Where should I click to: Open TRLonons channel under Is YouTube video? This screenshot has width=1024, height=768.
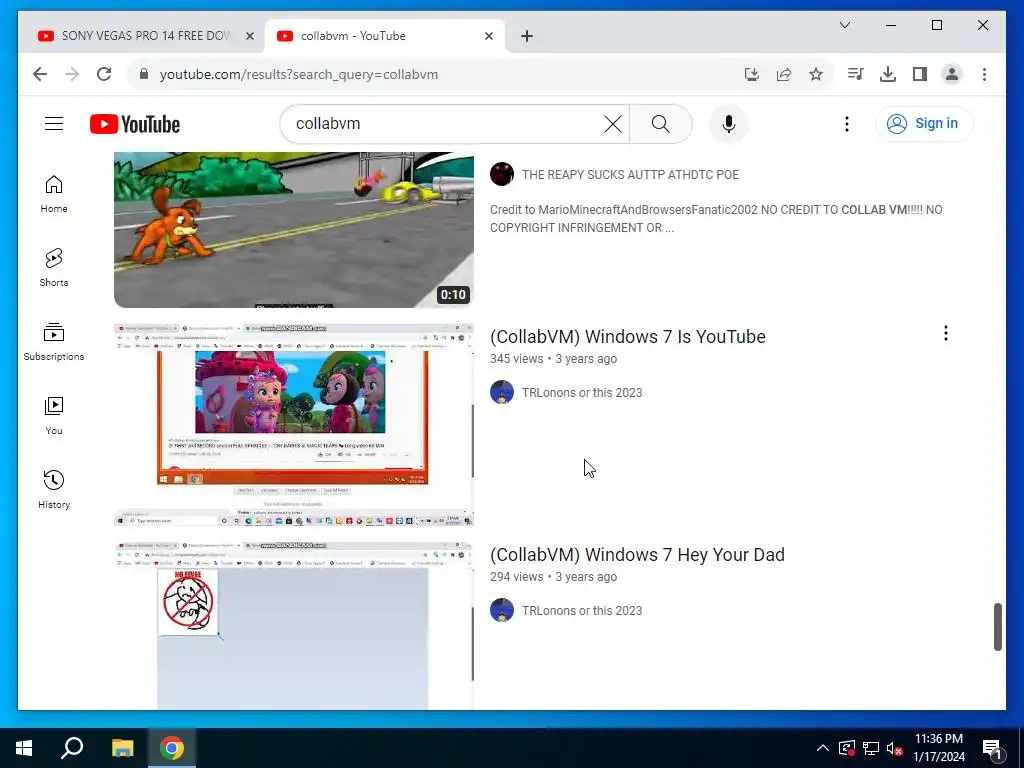(582, 392)
